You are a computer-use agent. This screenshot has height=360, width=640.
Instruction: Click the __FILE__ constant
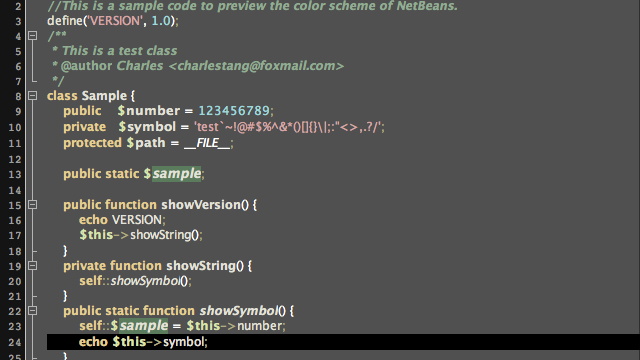pyautogui.click(x=207, y=143)
